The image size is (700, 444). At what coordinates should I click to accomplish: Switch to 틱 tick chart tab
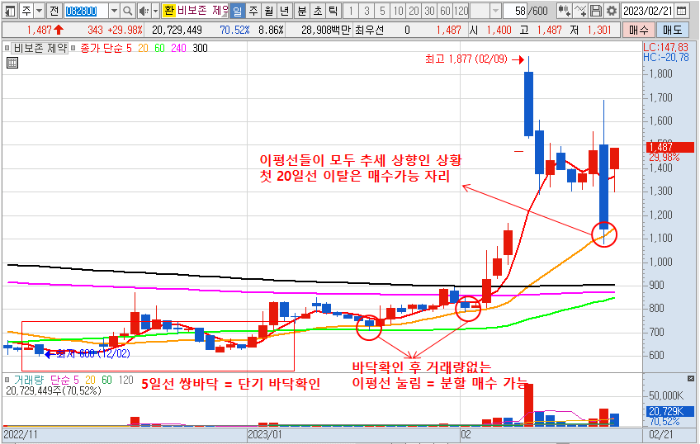coord(333,11)
